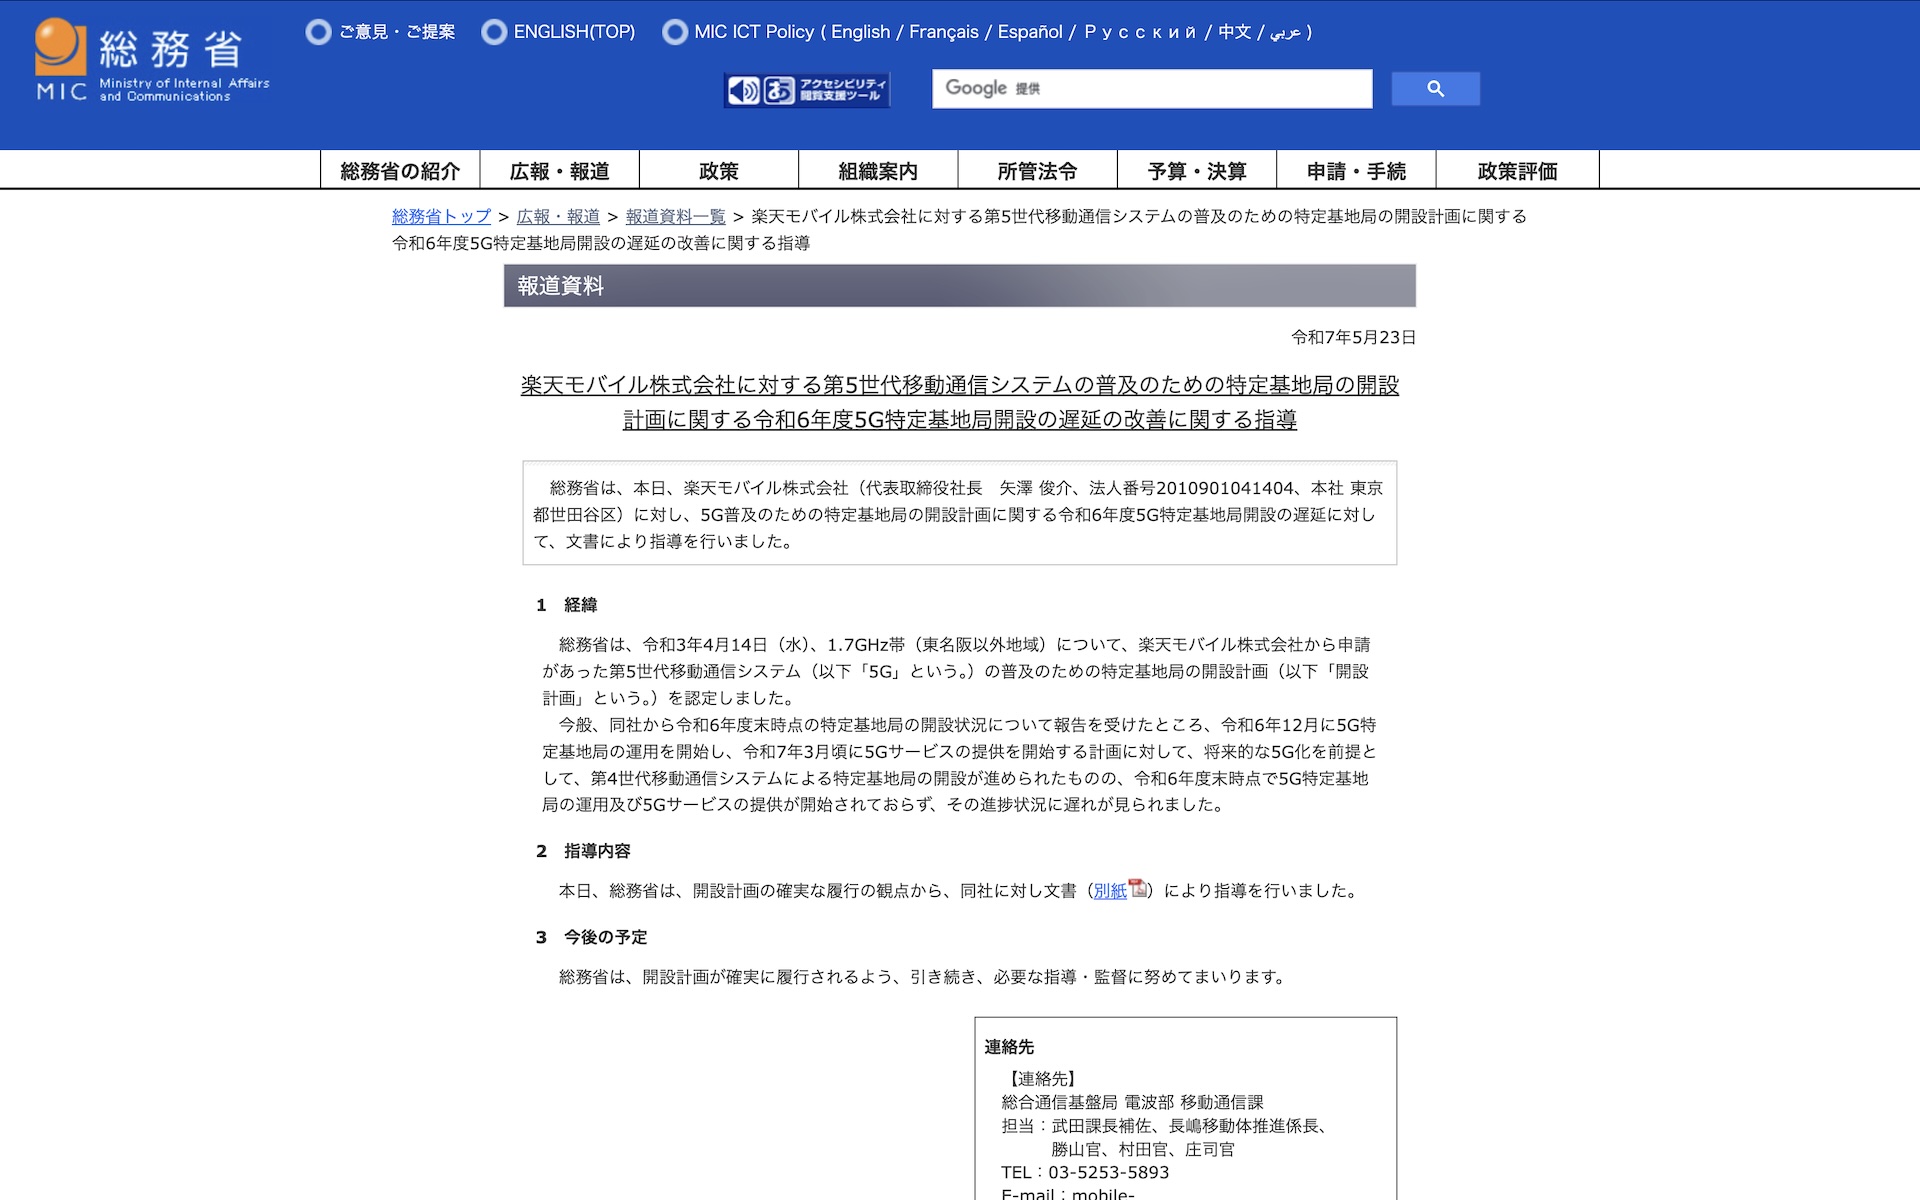This screenshot has height=1200, width=1920.
Task: Click the ENGLISH(TOP) circle bullet
Action: (x=494, y=32)
